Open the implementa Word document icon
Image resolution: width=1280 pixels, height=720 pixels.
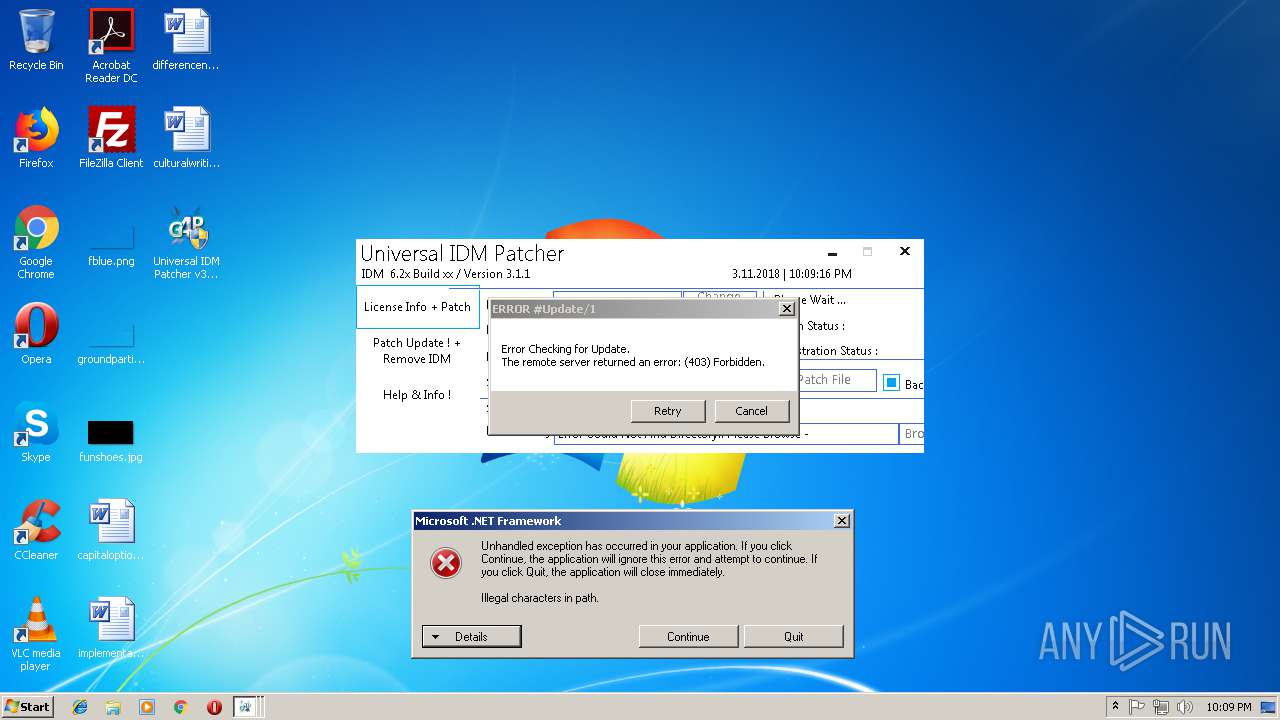click(111, 628)
